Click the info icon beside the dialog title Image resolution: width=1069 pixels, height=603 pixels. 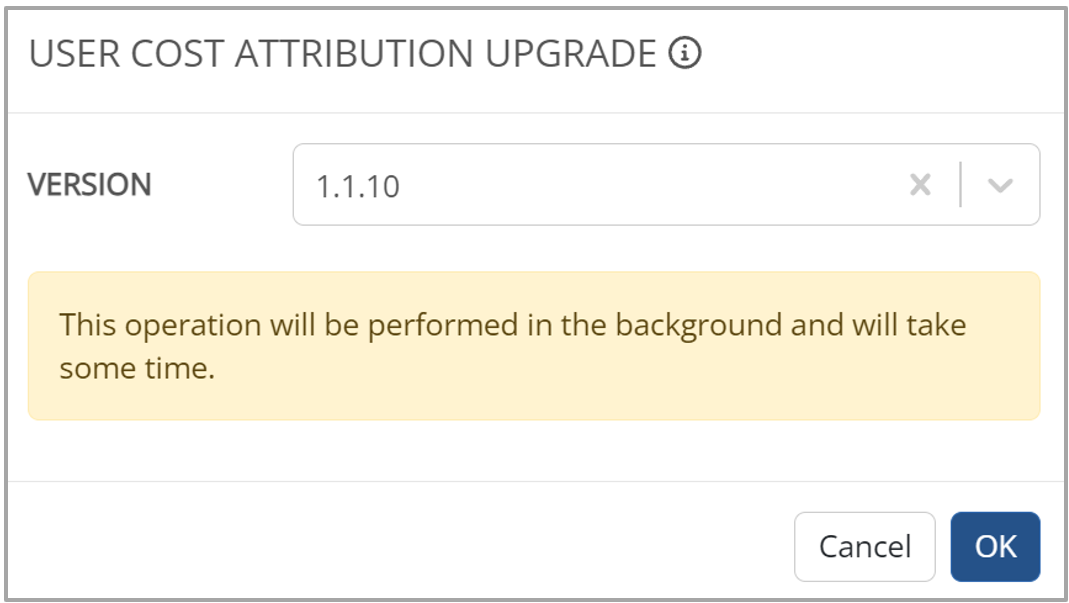pos(685,54)
